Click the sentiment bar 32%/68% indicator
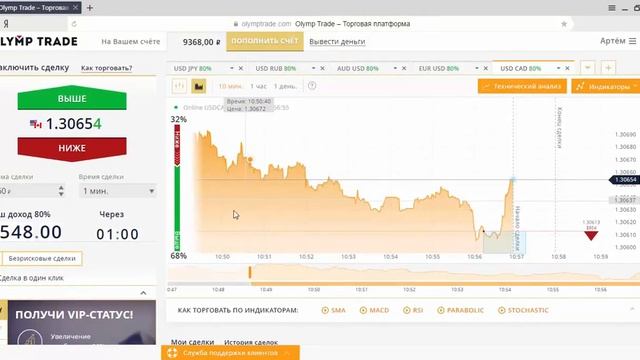This screenshot has height=360, width=640. coord(177,188)
